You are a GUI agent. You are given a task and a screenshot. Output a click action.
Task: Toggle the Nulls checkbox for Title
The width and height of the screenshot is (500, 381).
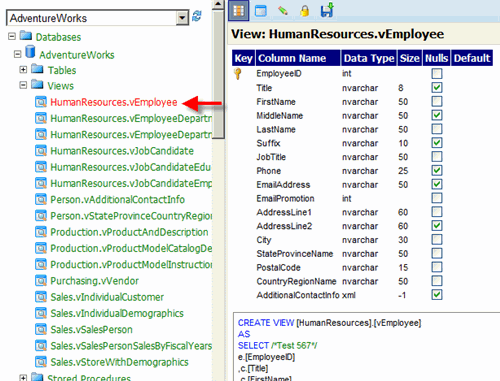[x=437, y=88]
